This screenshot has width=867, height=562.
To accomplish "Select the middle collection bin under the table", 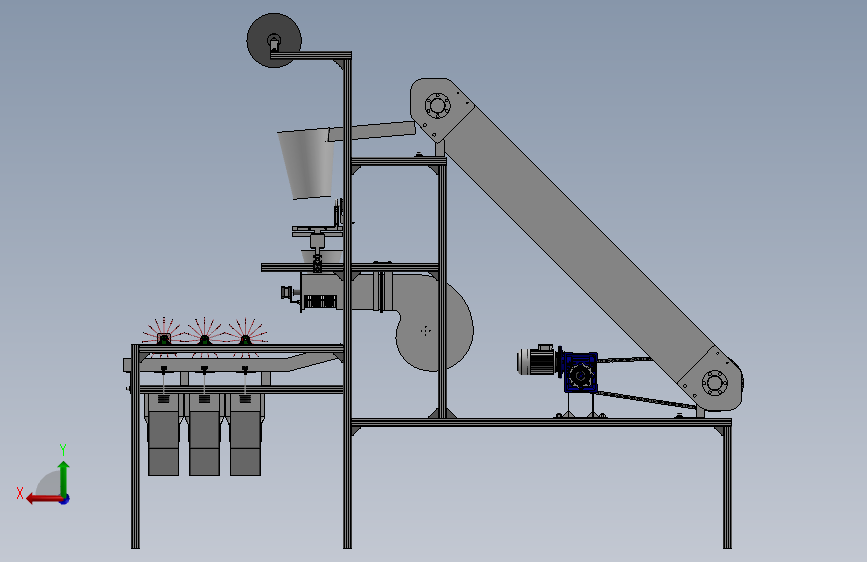I will (204, 435).
